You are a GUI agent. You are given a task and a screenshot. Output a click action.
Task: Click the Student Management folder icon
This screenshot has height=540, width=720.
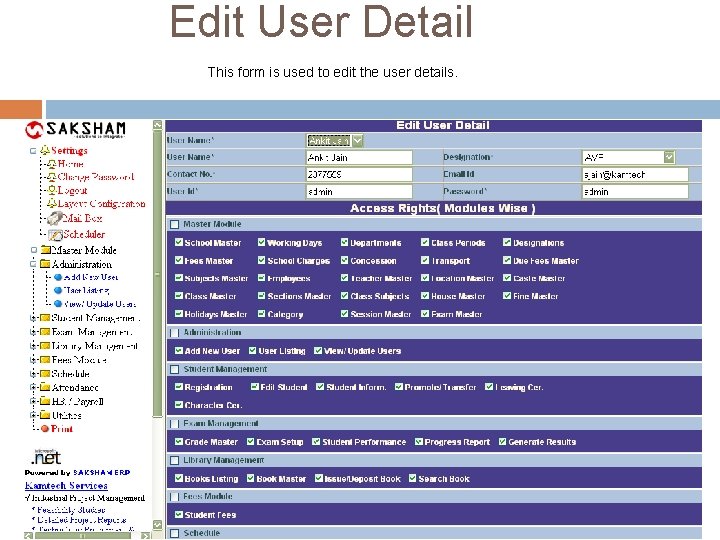point(45,318)
